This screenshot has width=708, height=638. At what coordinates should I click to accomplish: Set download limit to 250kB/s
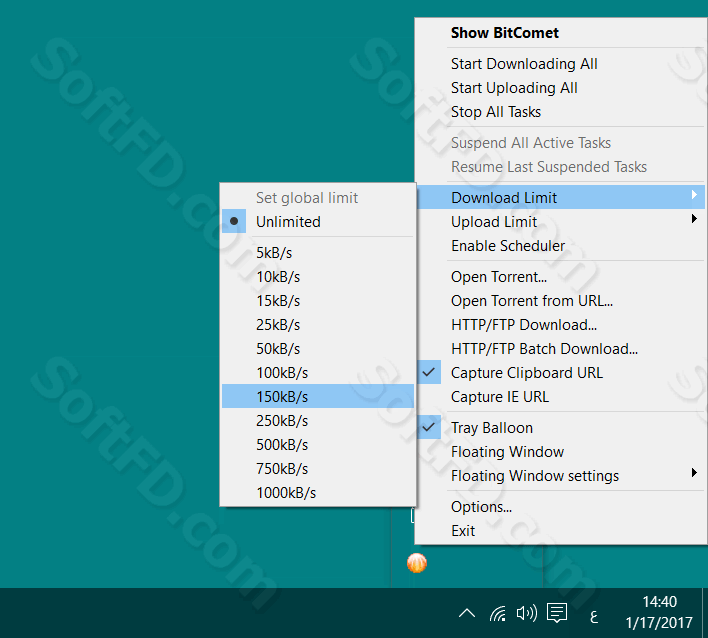click(318, 420)
